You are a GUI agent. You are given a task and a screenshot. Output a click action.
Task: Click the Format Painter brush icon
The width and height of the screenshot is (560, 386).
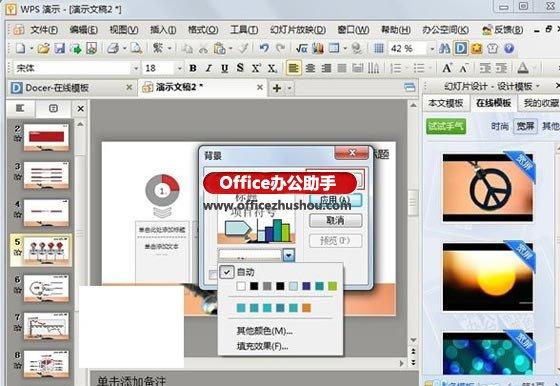243,48
